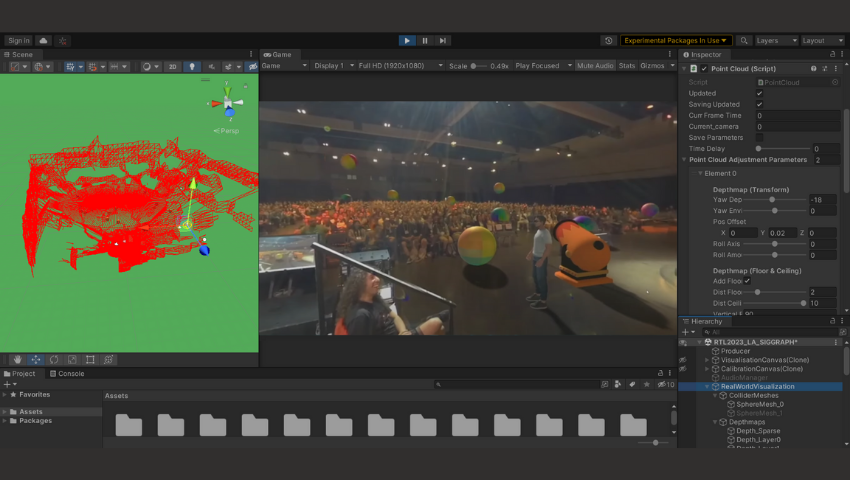Click Mute Audio button

(595, 66)
